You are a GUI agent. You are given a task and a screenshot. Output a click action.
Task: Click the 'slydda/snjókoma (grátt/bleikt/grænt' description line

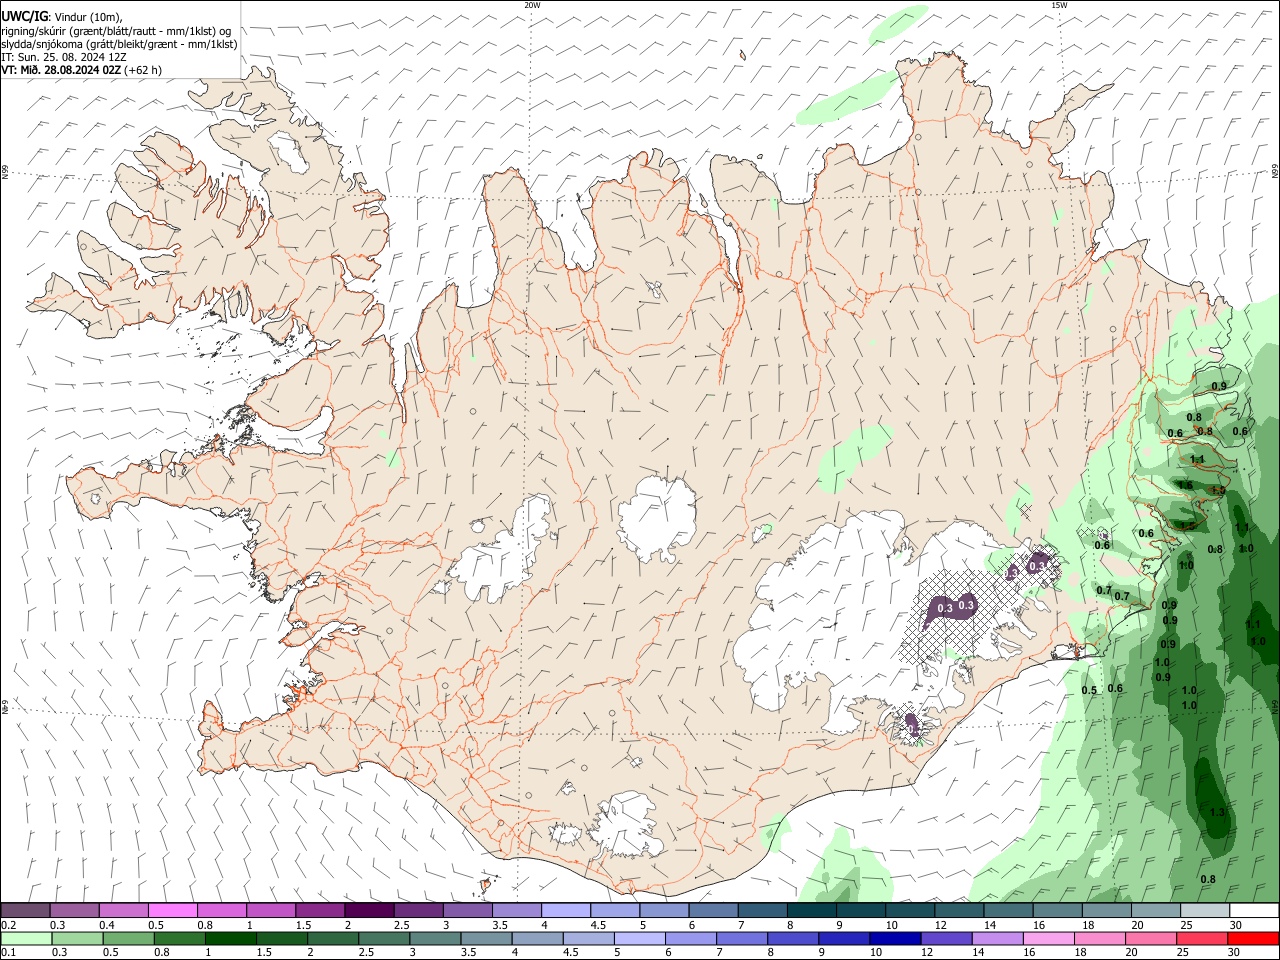coord(119,44)
